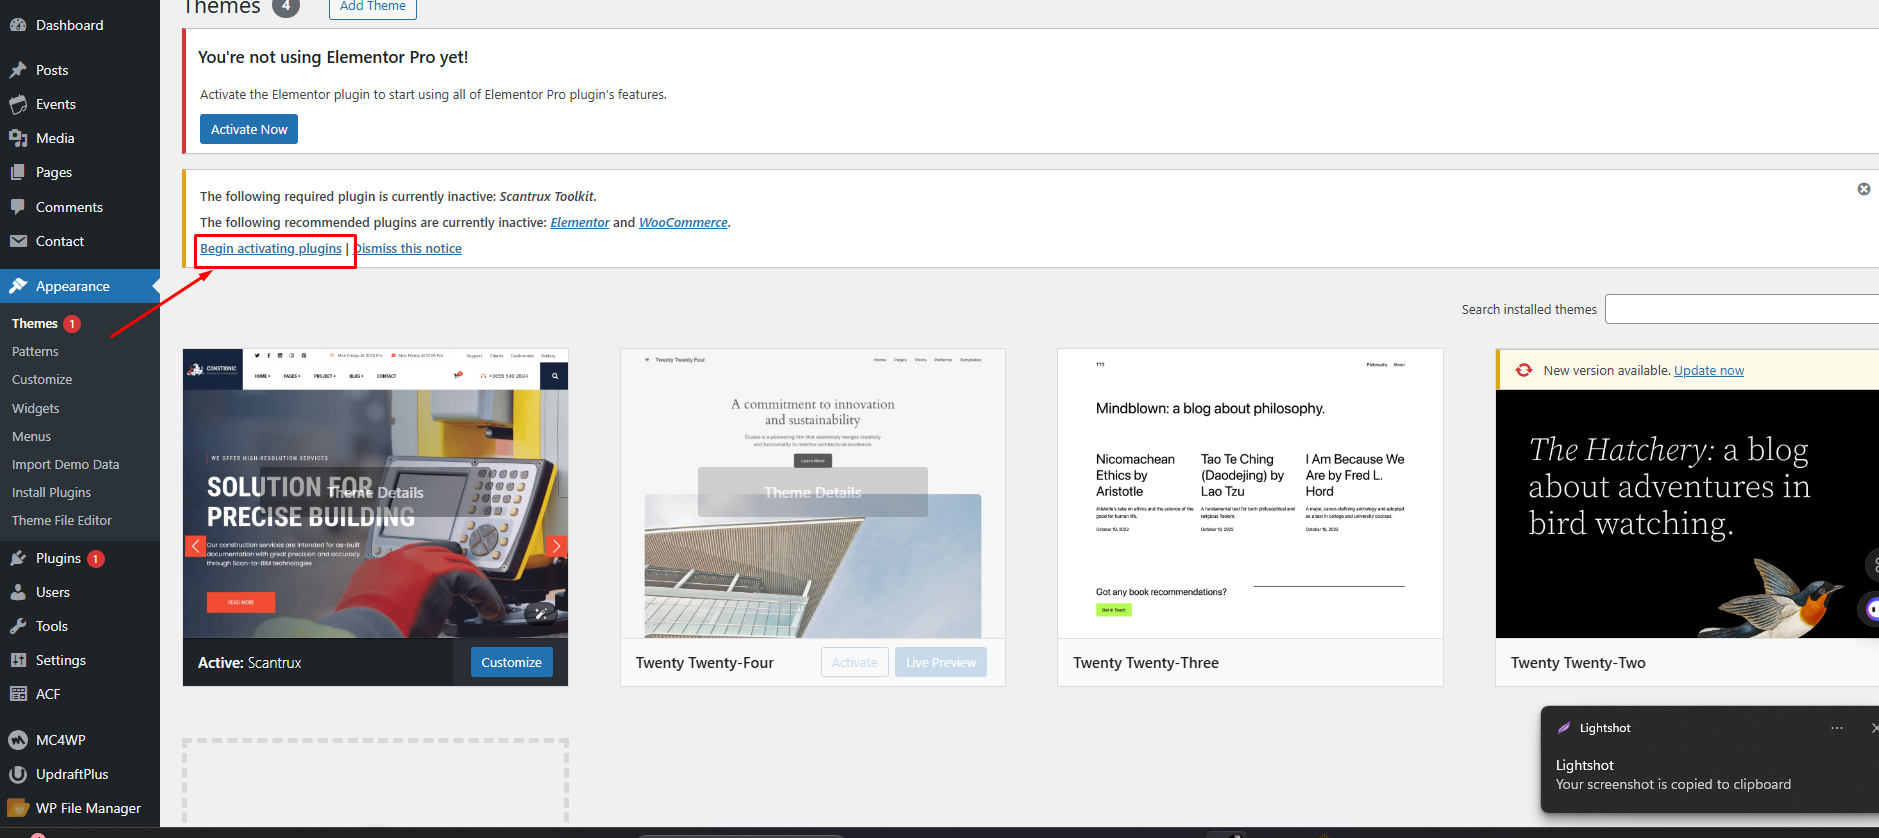Click Dismiss this notice link
The image size is (1879, 838).
[409, 248]
